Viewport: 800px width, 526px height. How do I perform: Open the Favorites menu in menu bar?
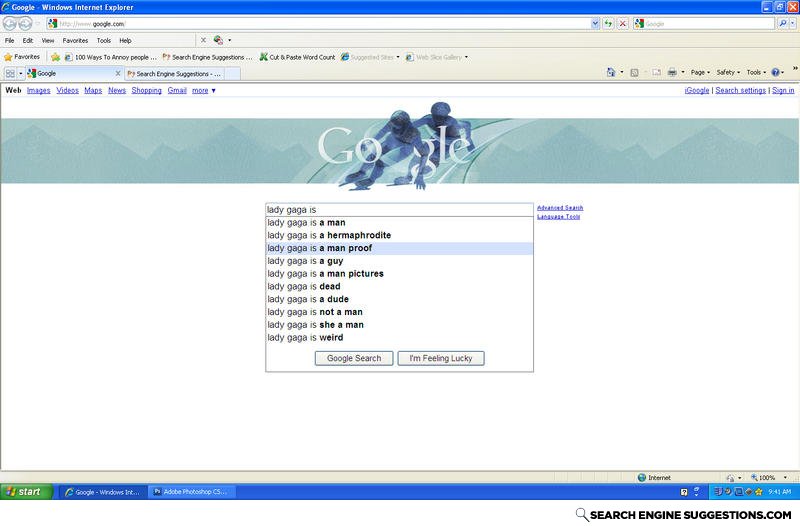[x=75, y=40]
